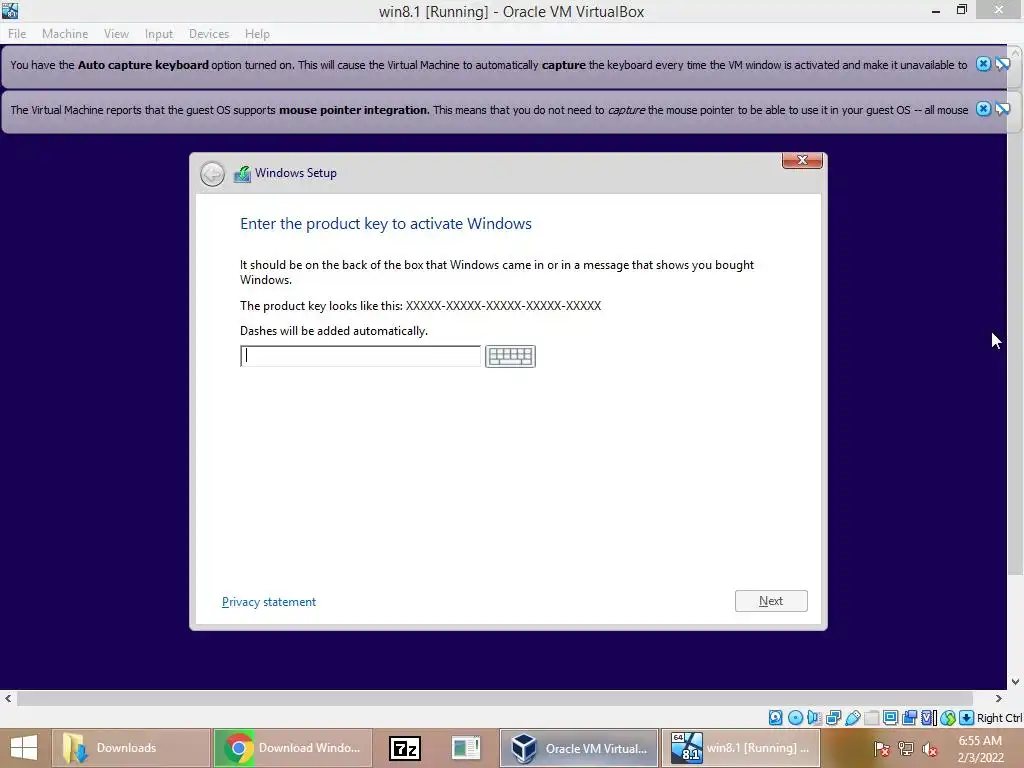Click the USB devices status icon
Viewport: 1024px width, 768px height.
[x=852, y=718]
